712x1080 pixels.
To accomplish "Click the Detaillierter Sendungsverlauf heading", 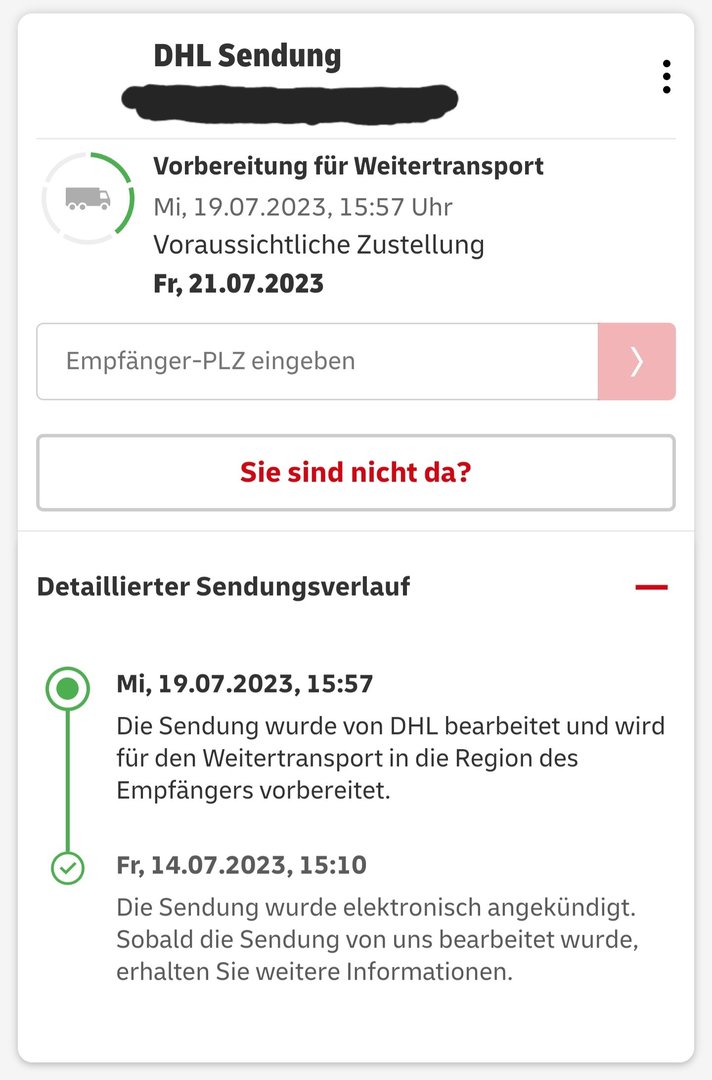I will (223, 587).
